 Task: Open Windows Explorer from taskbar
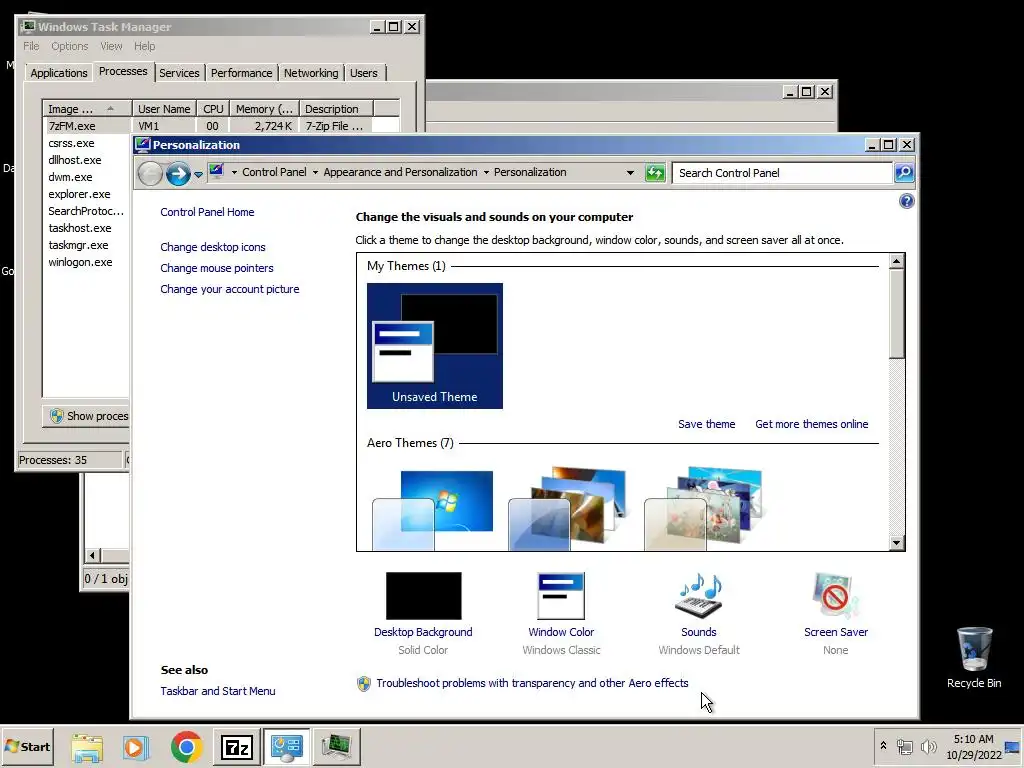(x=87, y=747)
